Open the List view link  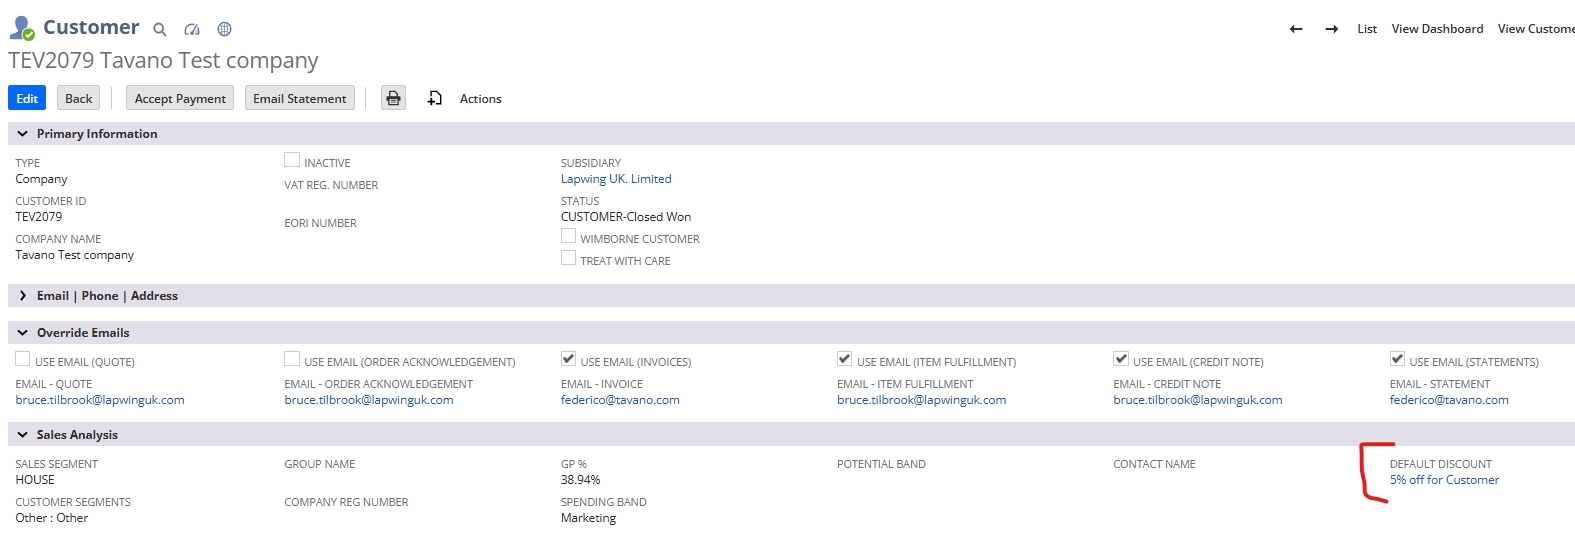click(x=1367, y=29)
